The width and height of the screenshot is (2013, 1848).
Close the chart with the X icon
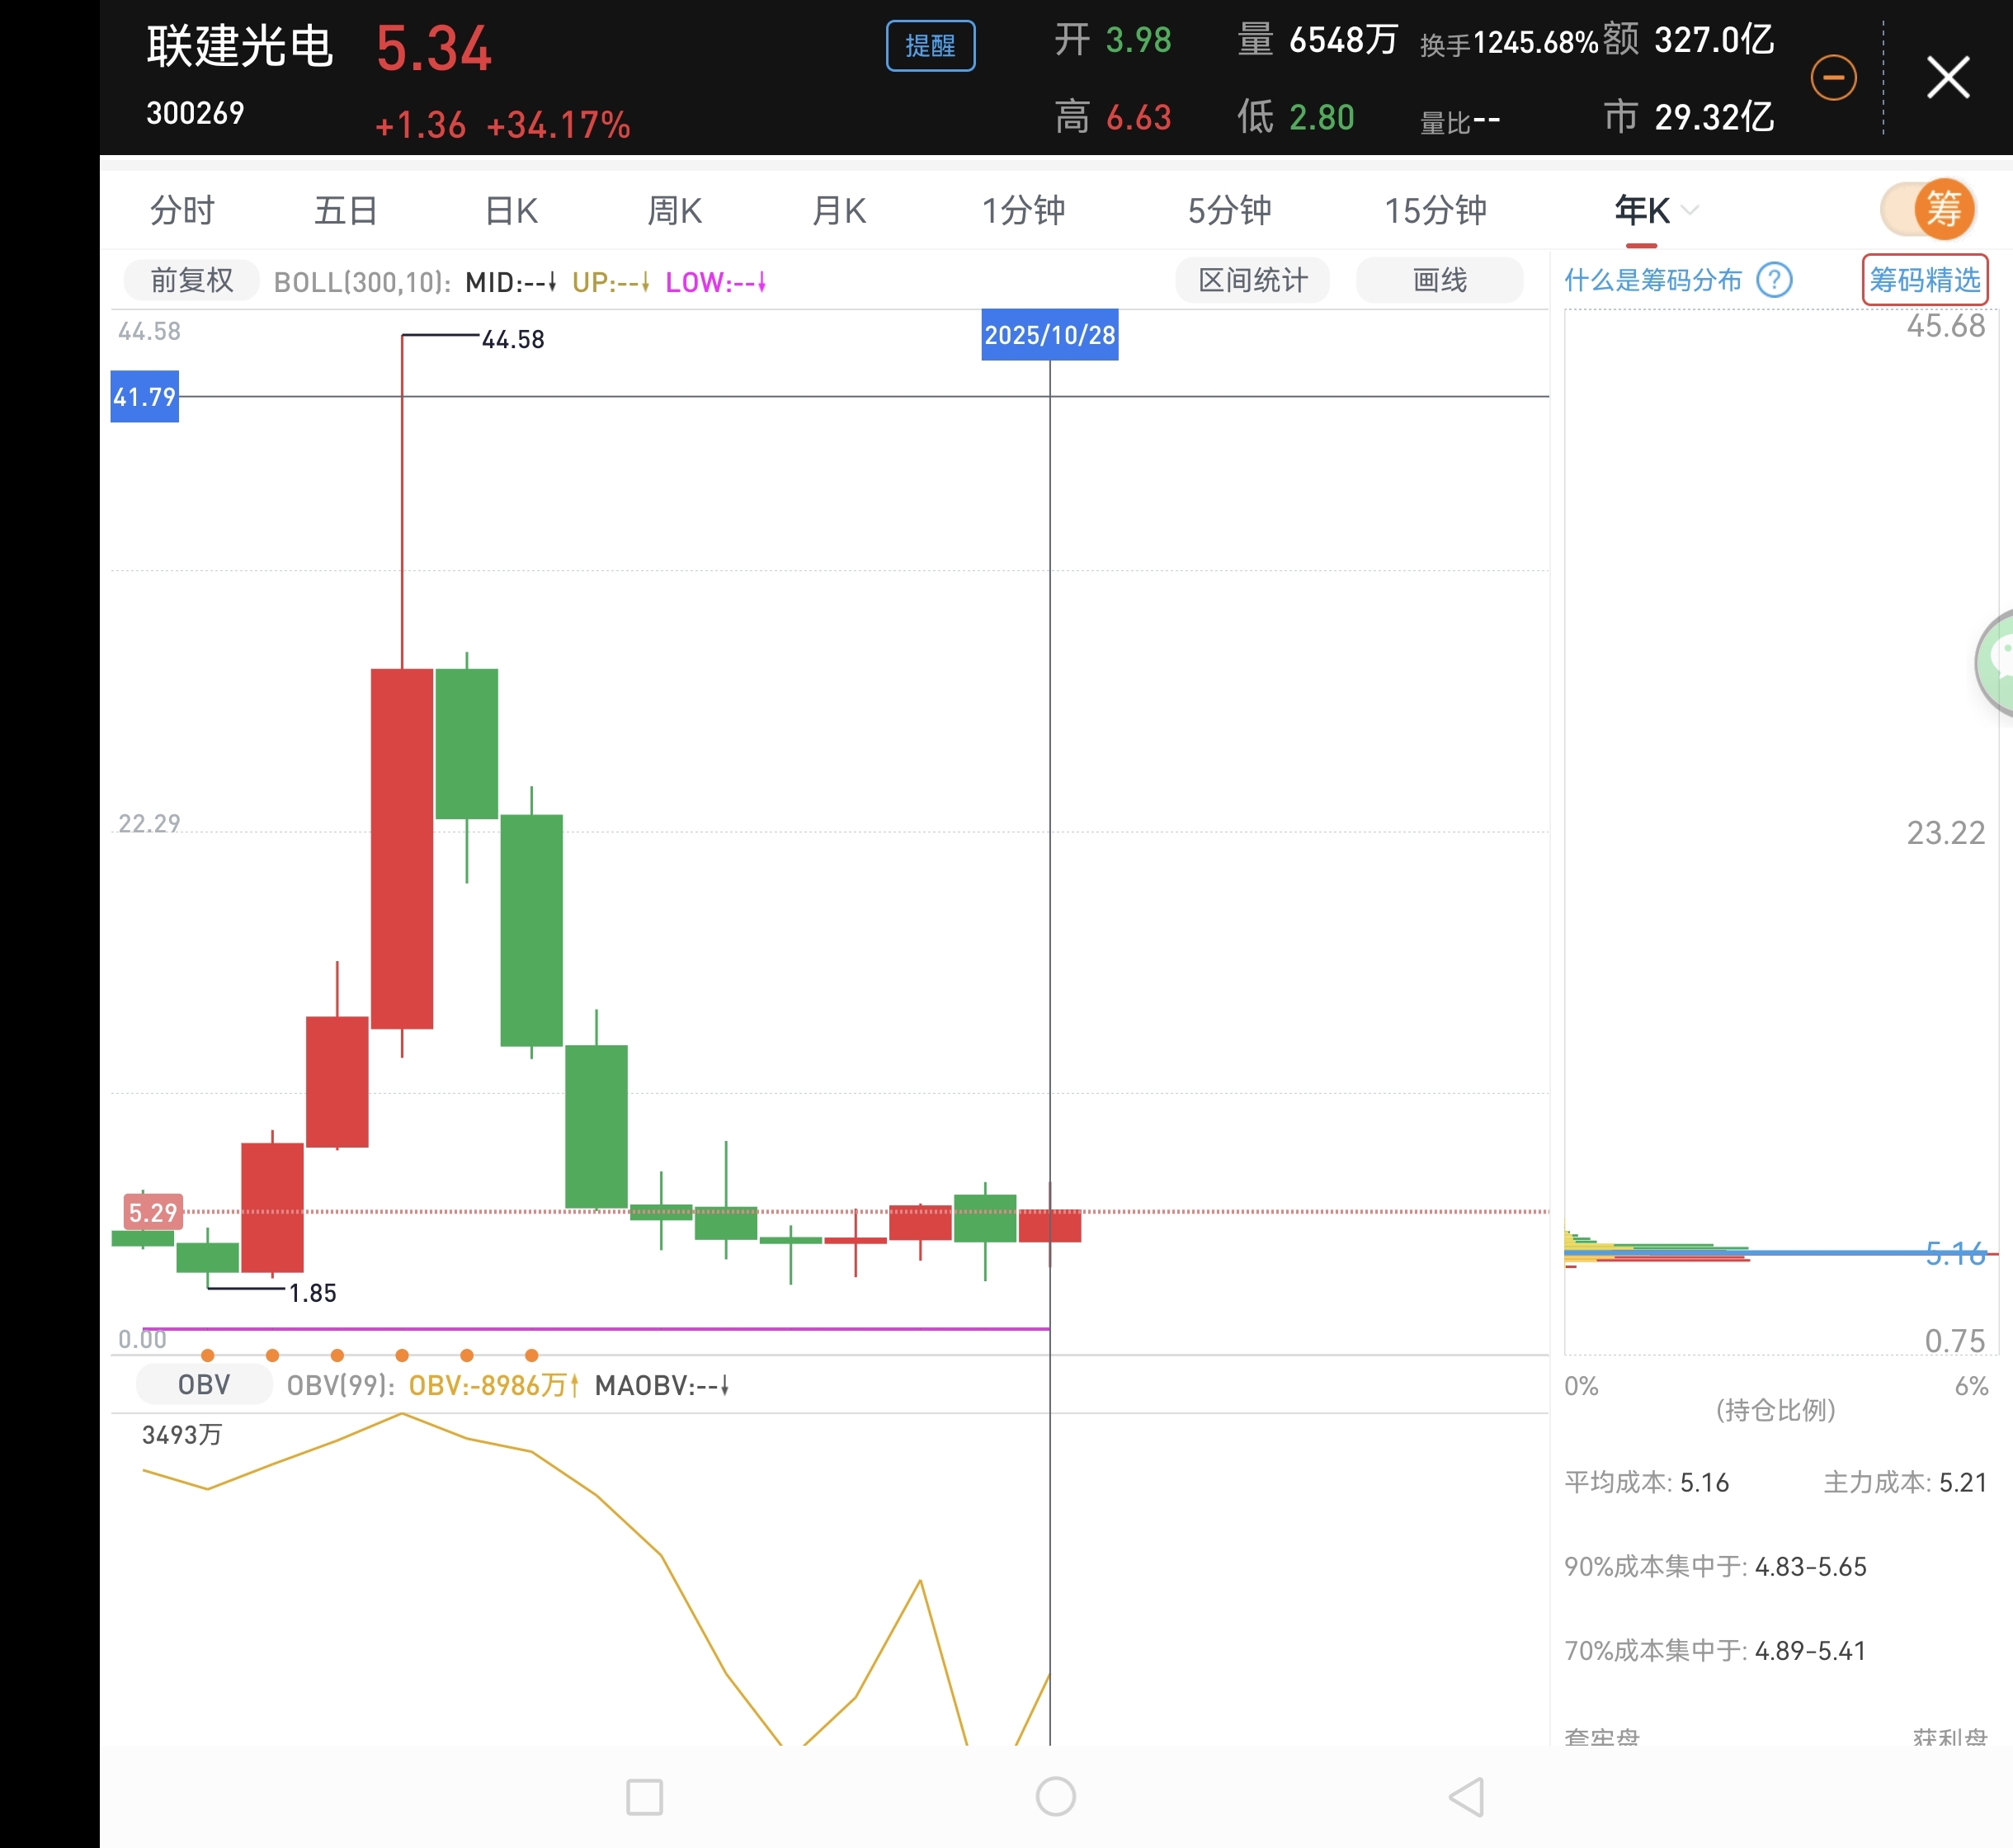tap(1947, 78)
